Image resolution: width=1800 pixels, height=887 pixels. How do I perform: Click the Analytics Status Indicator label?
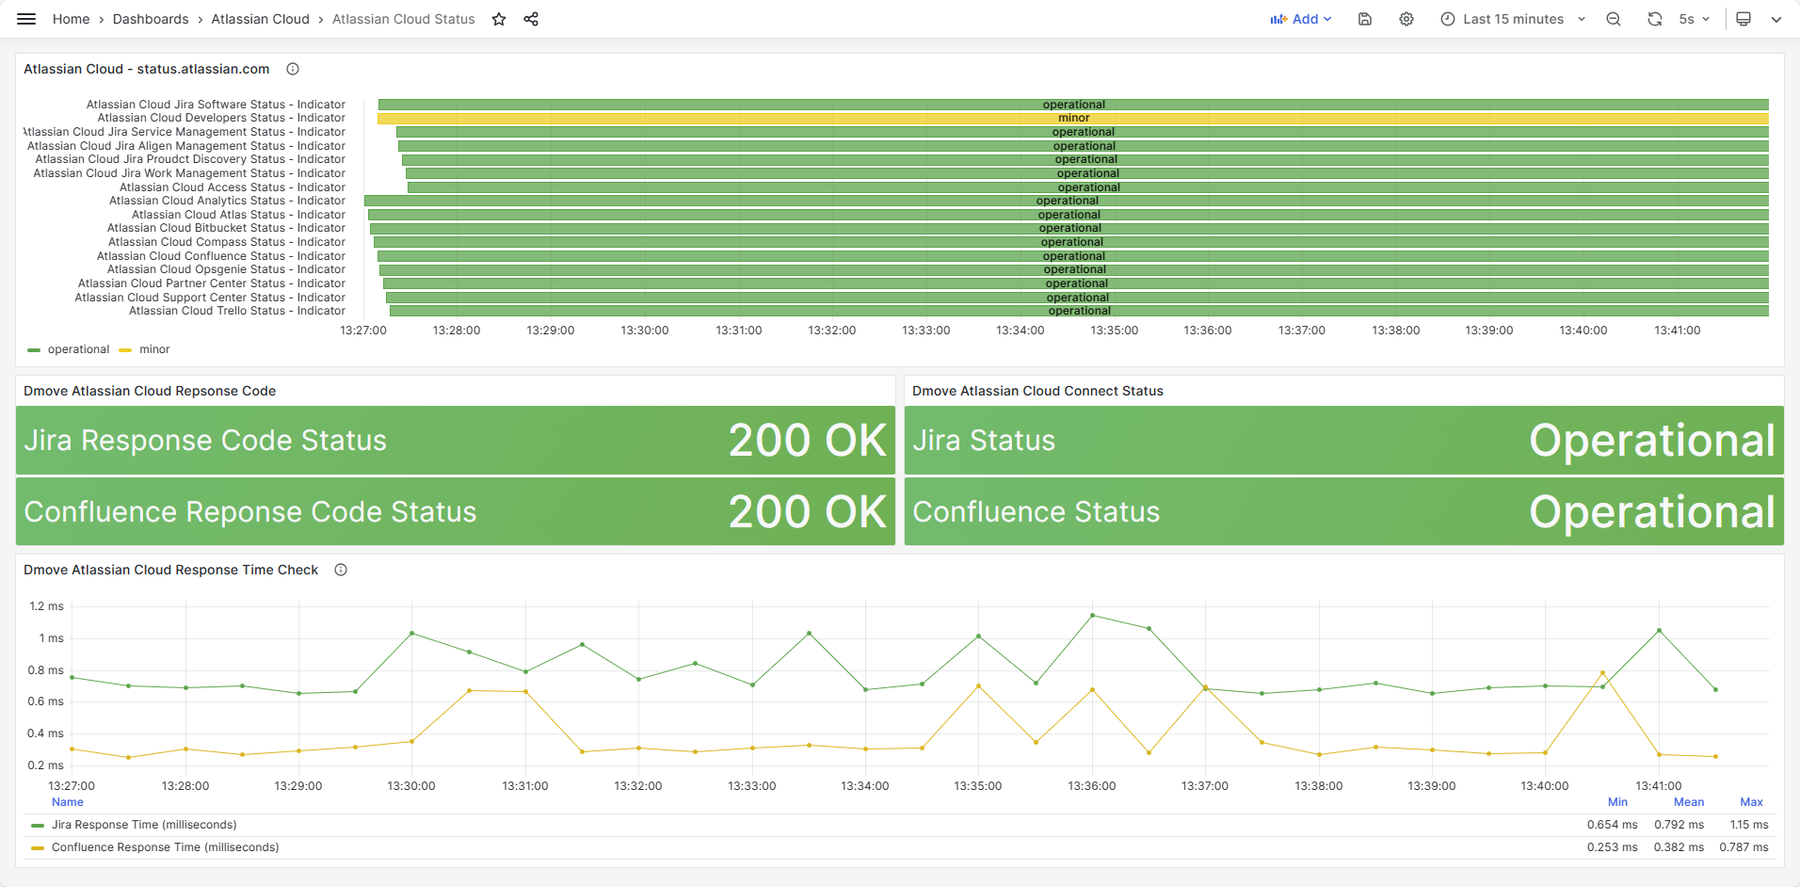click(x=228, y=201)
